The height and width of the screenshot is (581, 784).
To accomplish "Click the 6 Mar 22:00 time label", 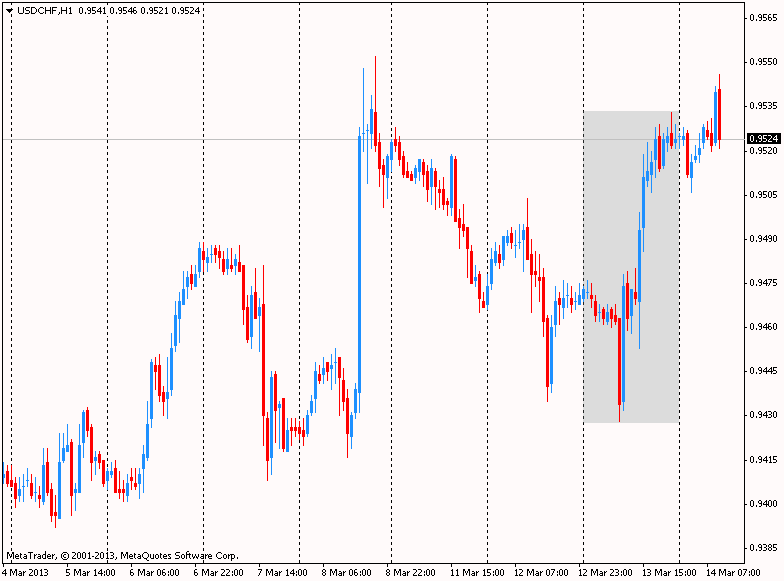I will click(x=218, y=572).
